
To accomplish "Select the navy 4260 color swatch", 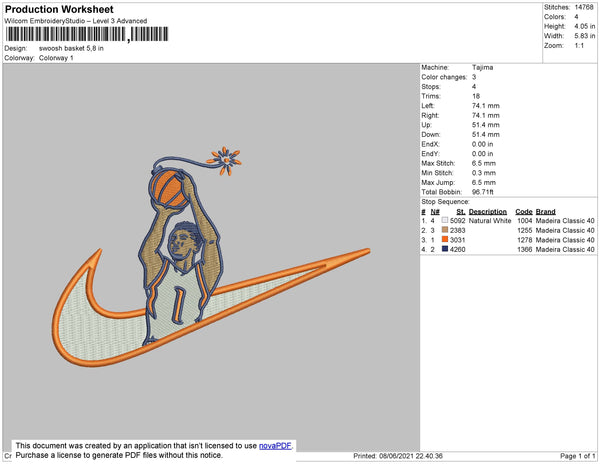I will click(x=445, y=249).
